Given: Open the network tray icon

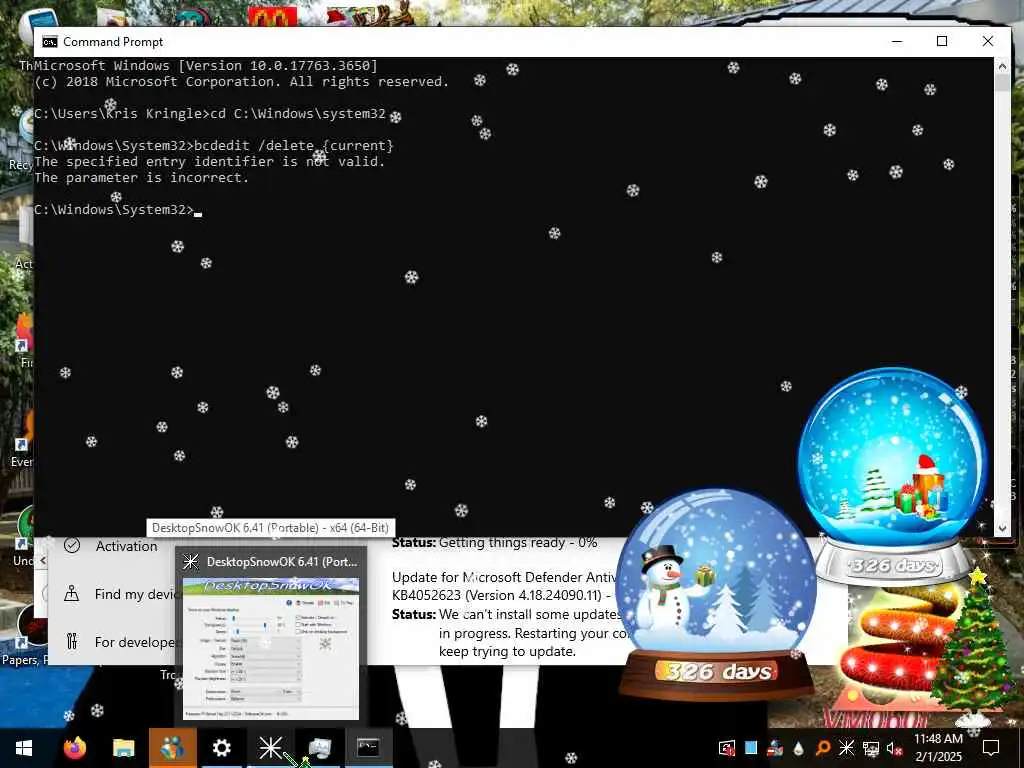Looking at the screenshot, I should pos(871,748).
